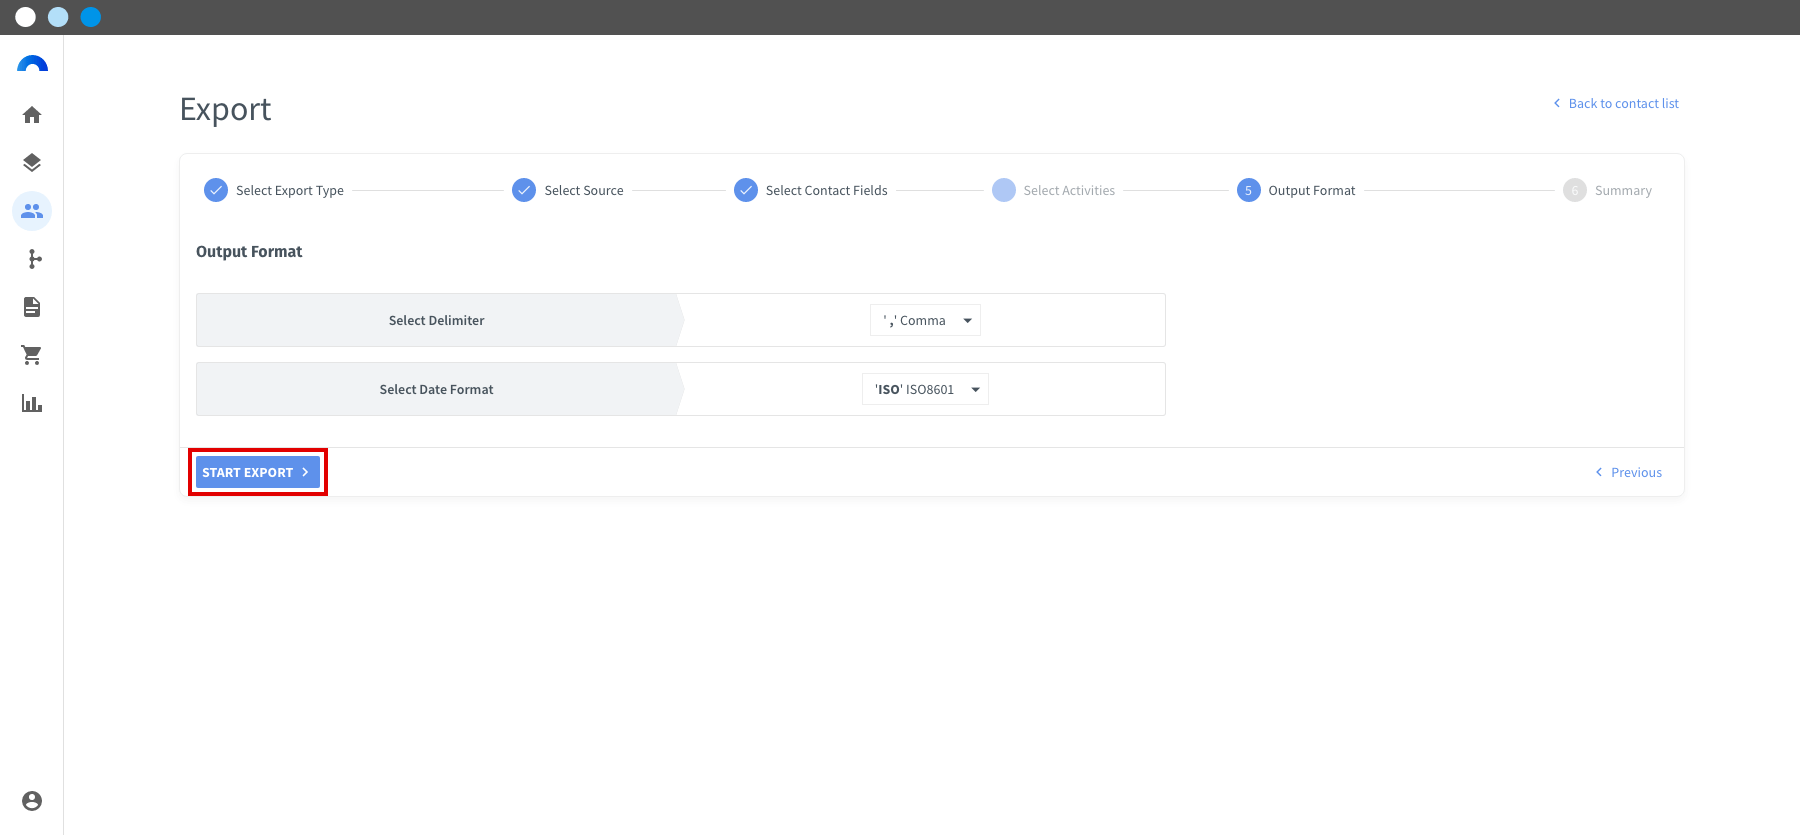
Task: Jump to Select Activities step label
Action: pyautogui.click(x=1069, y=190)
